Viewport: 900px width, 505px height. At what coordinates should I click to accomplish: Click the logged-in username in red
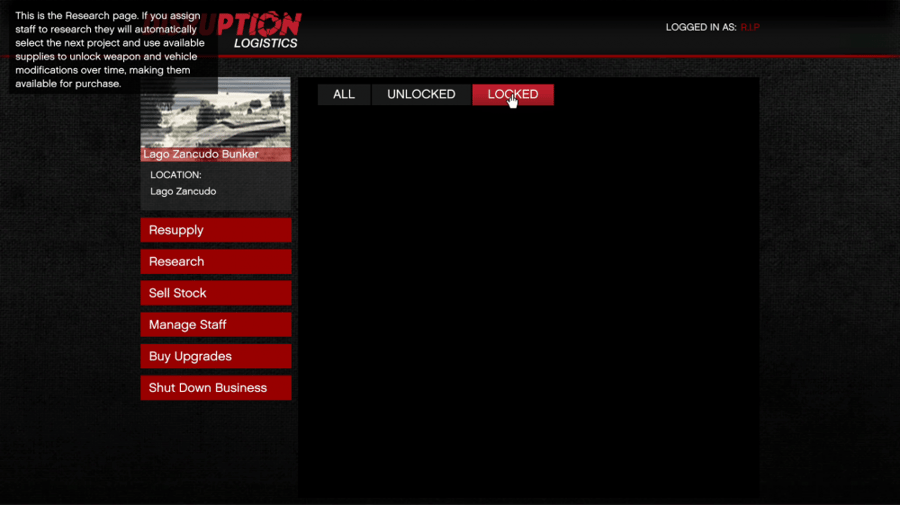(x=750, y=28)
